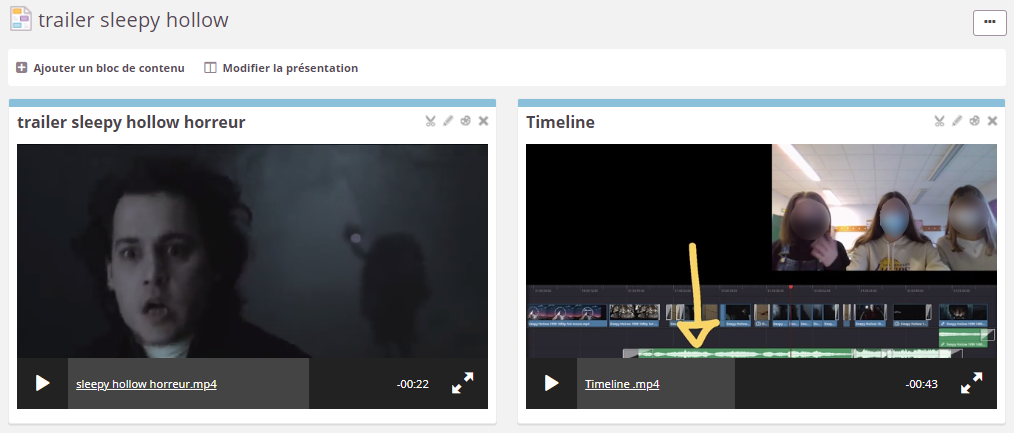Viewport: 1014px width, 433px height.
Task: Play the sleepy hollow horreur video
Action: click(x=42, y=383)
